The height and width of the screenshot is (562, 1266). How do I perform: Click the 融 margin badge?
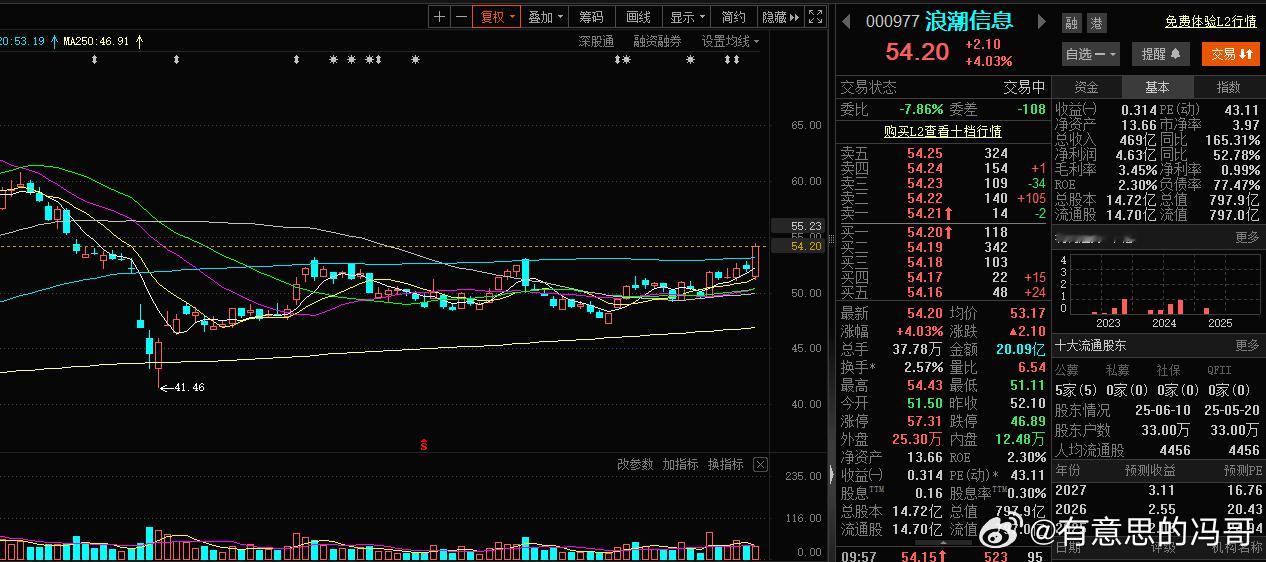click(x=1072, y=23)
